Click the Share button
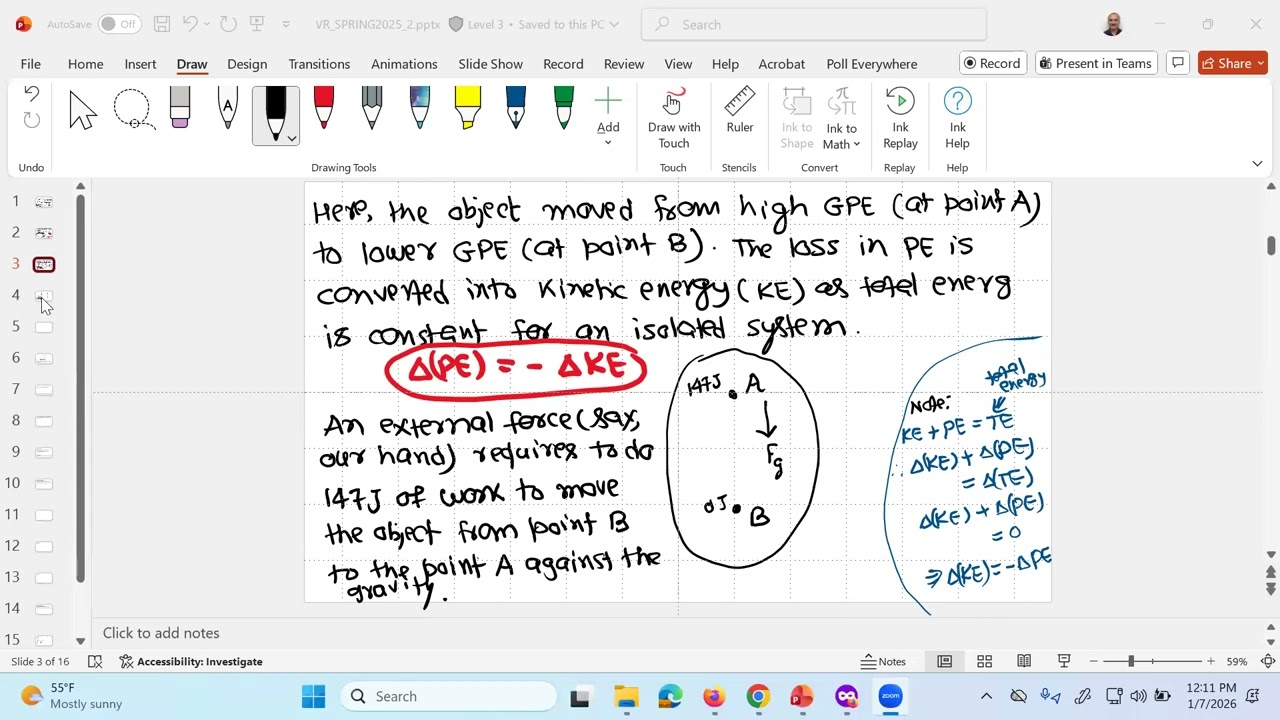The height and width of the screenshot is (720, 1280). click(1233, 63)
